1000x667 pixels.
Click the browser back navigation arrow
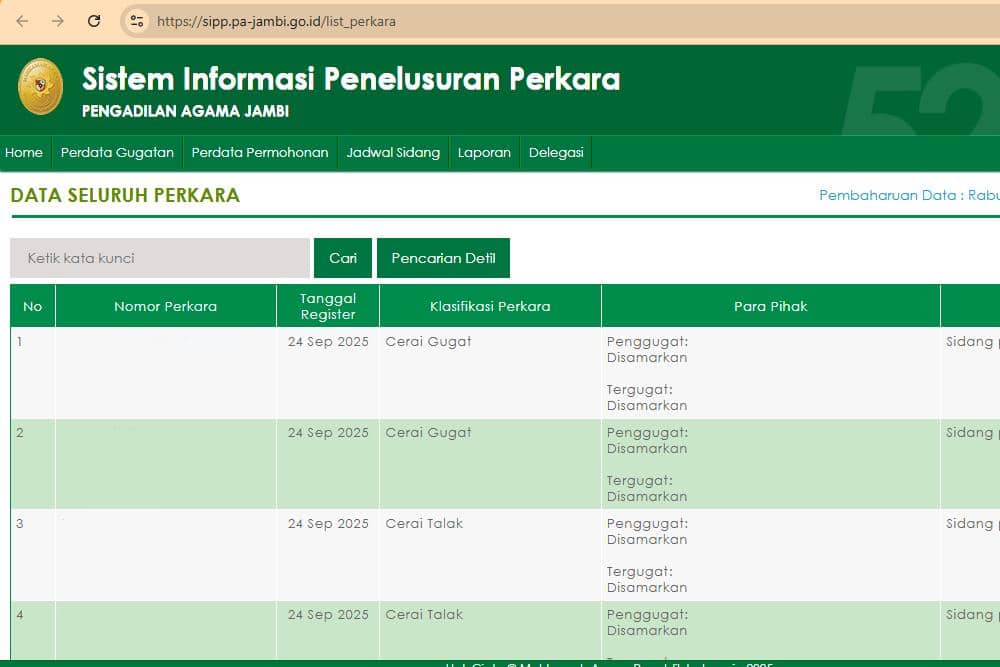coord(22,18)
